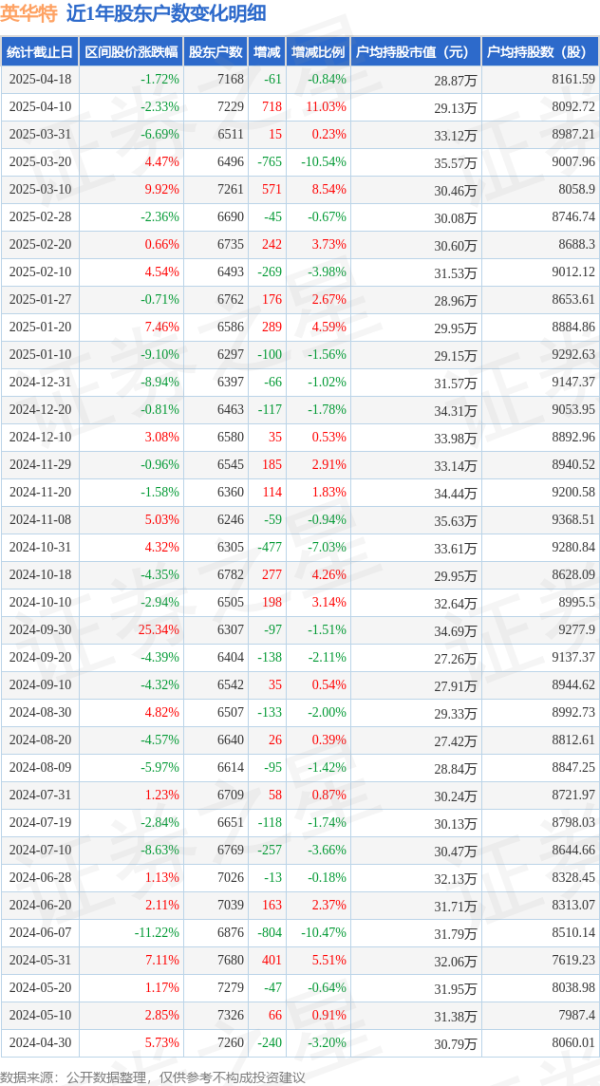Click the average shares value 8688.3

(577, 244)
